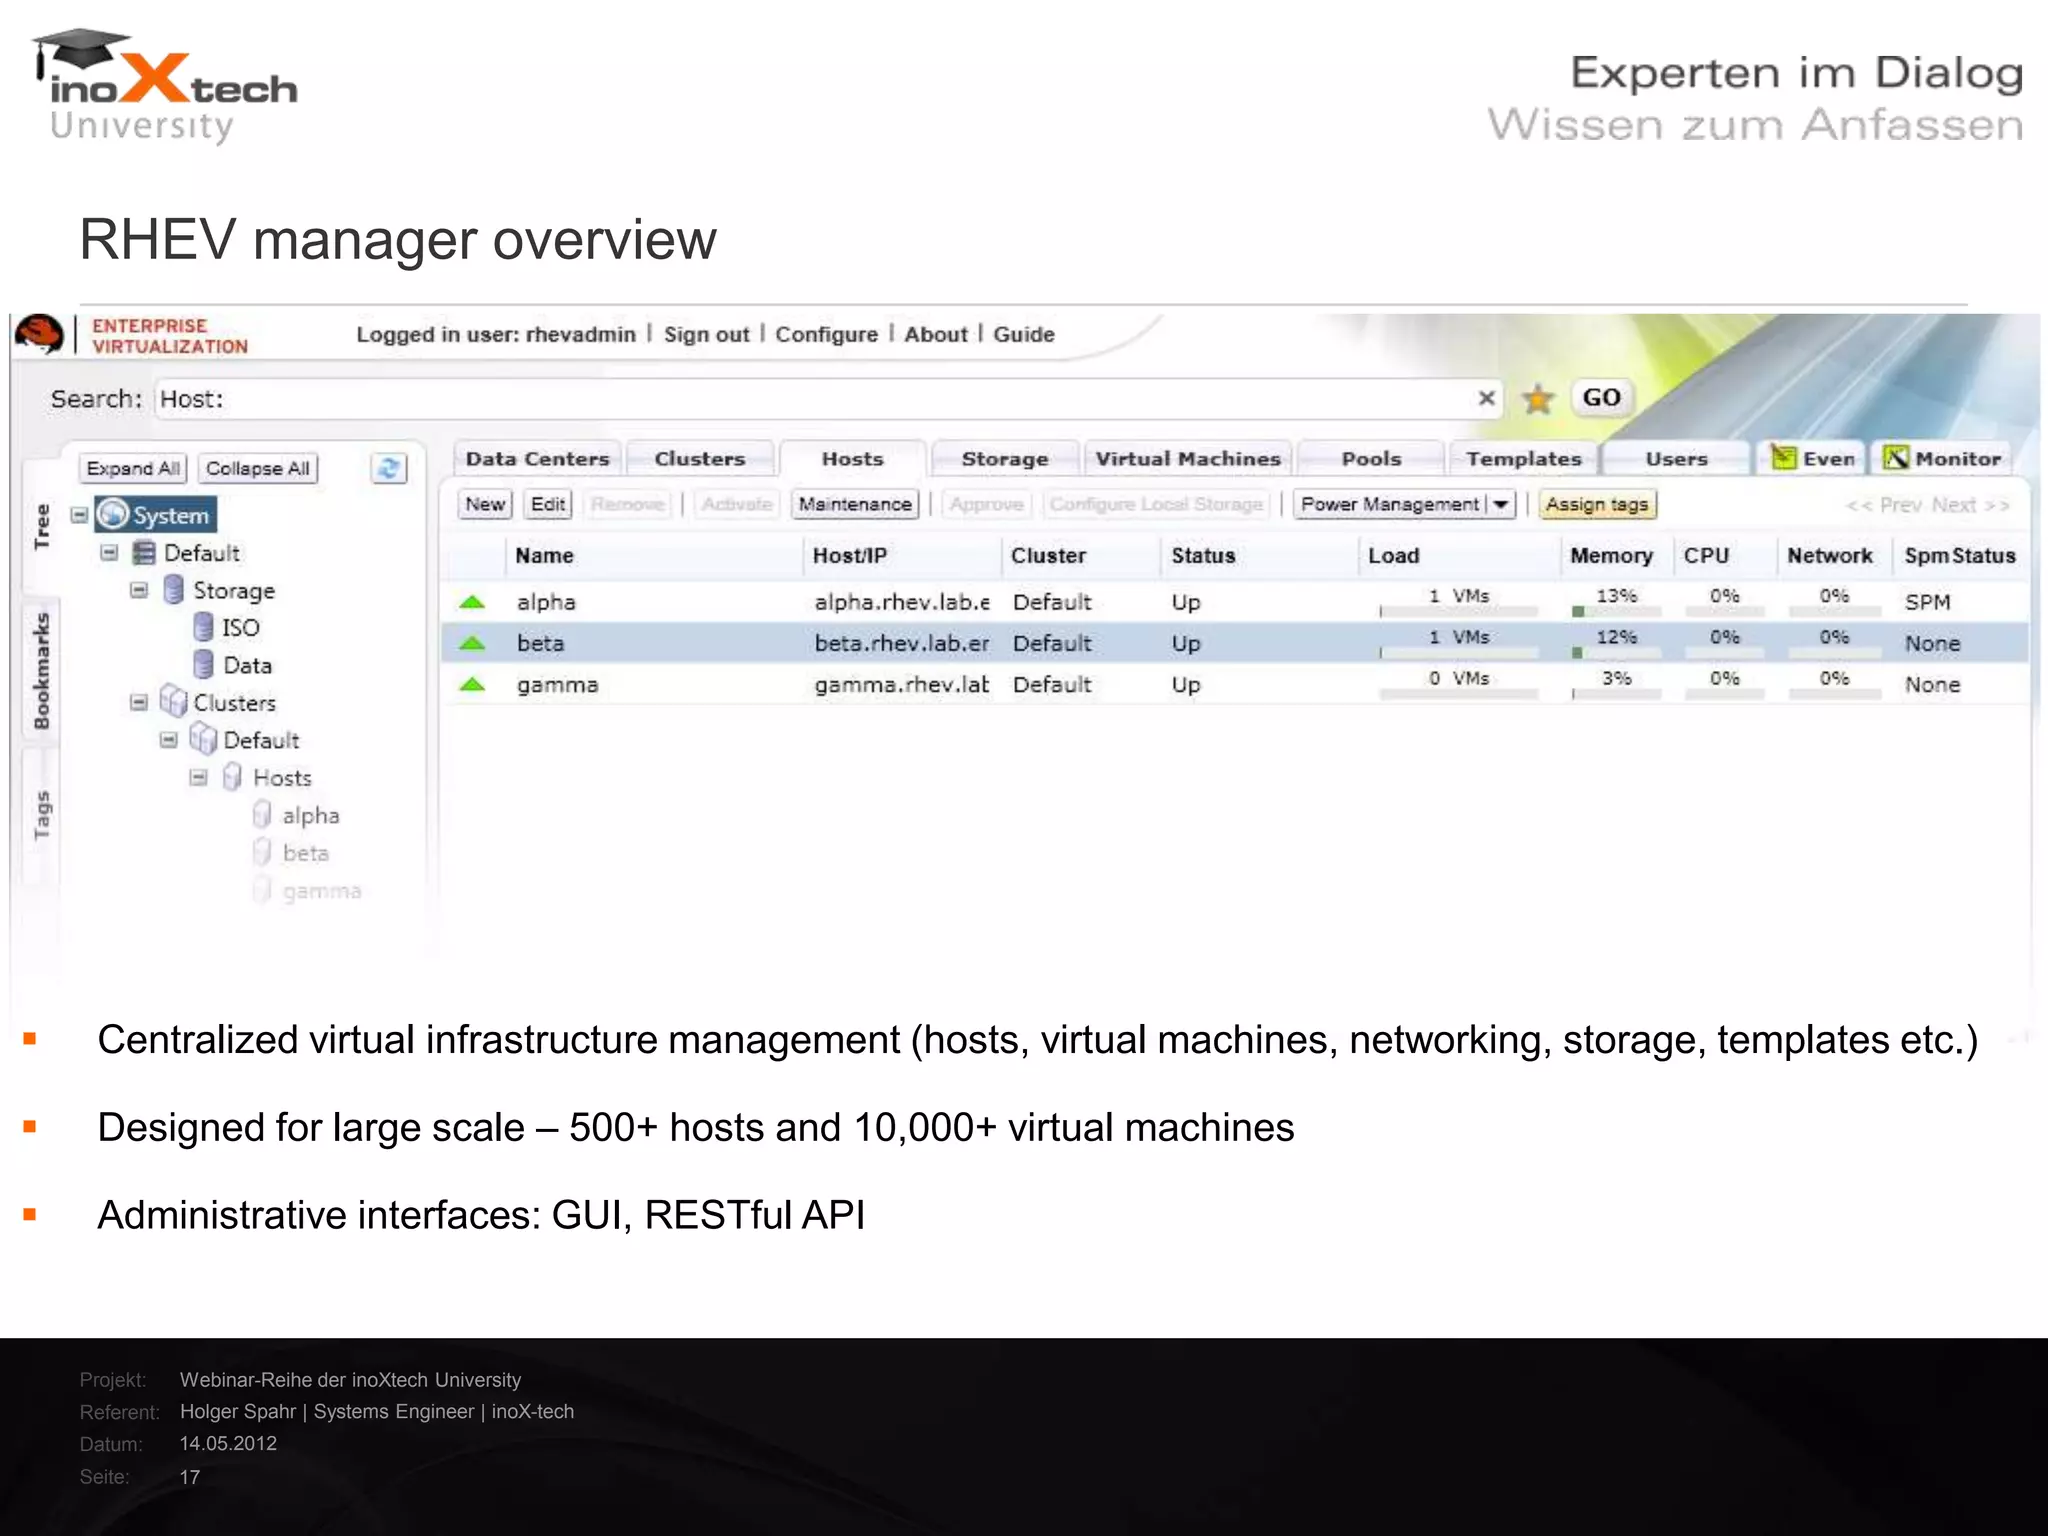The width and height of the screenshot is (2048, 1536).
Task: Open the Bookmarks side tab
Action: (41, 671)
